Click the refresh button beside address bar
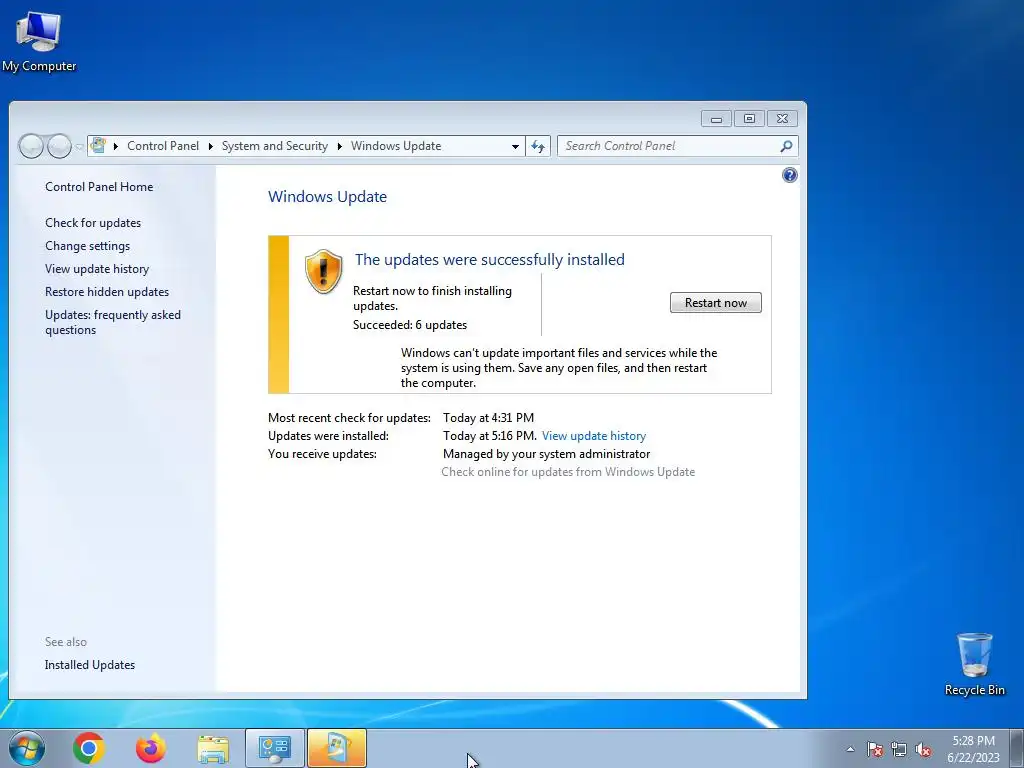This screenshot has width=1024, height=768. [537, 146]
